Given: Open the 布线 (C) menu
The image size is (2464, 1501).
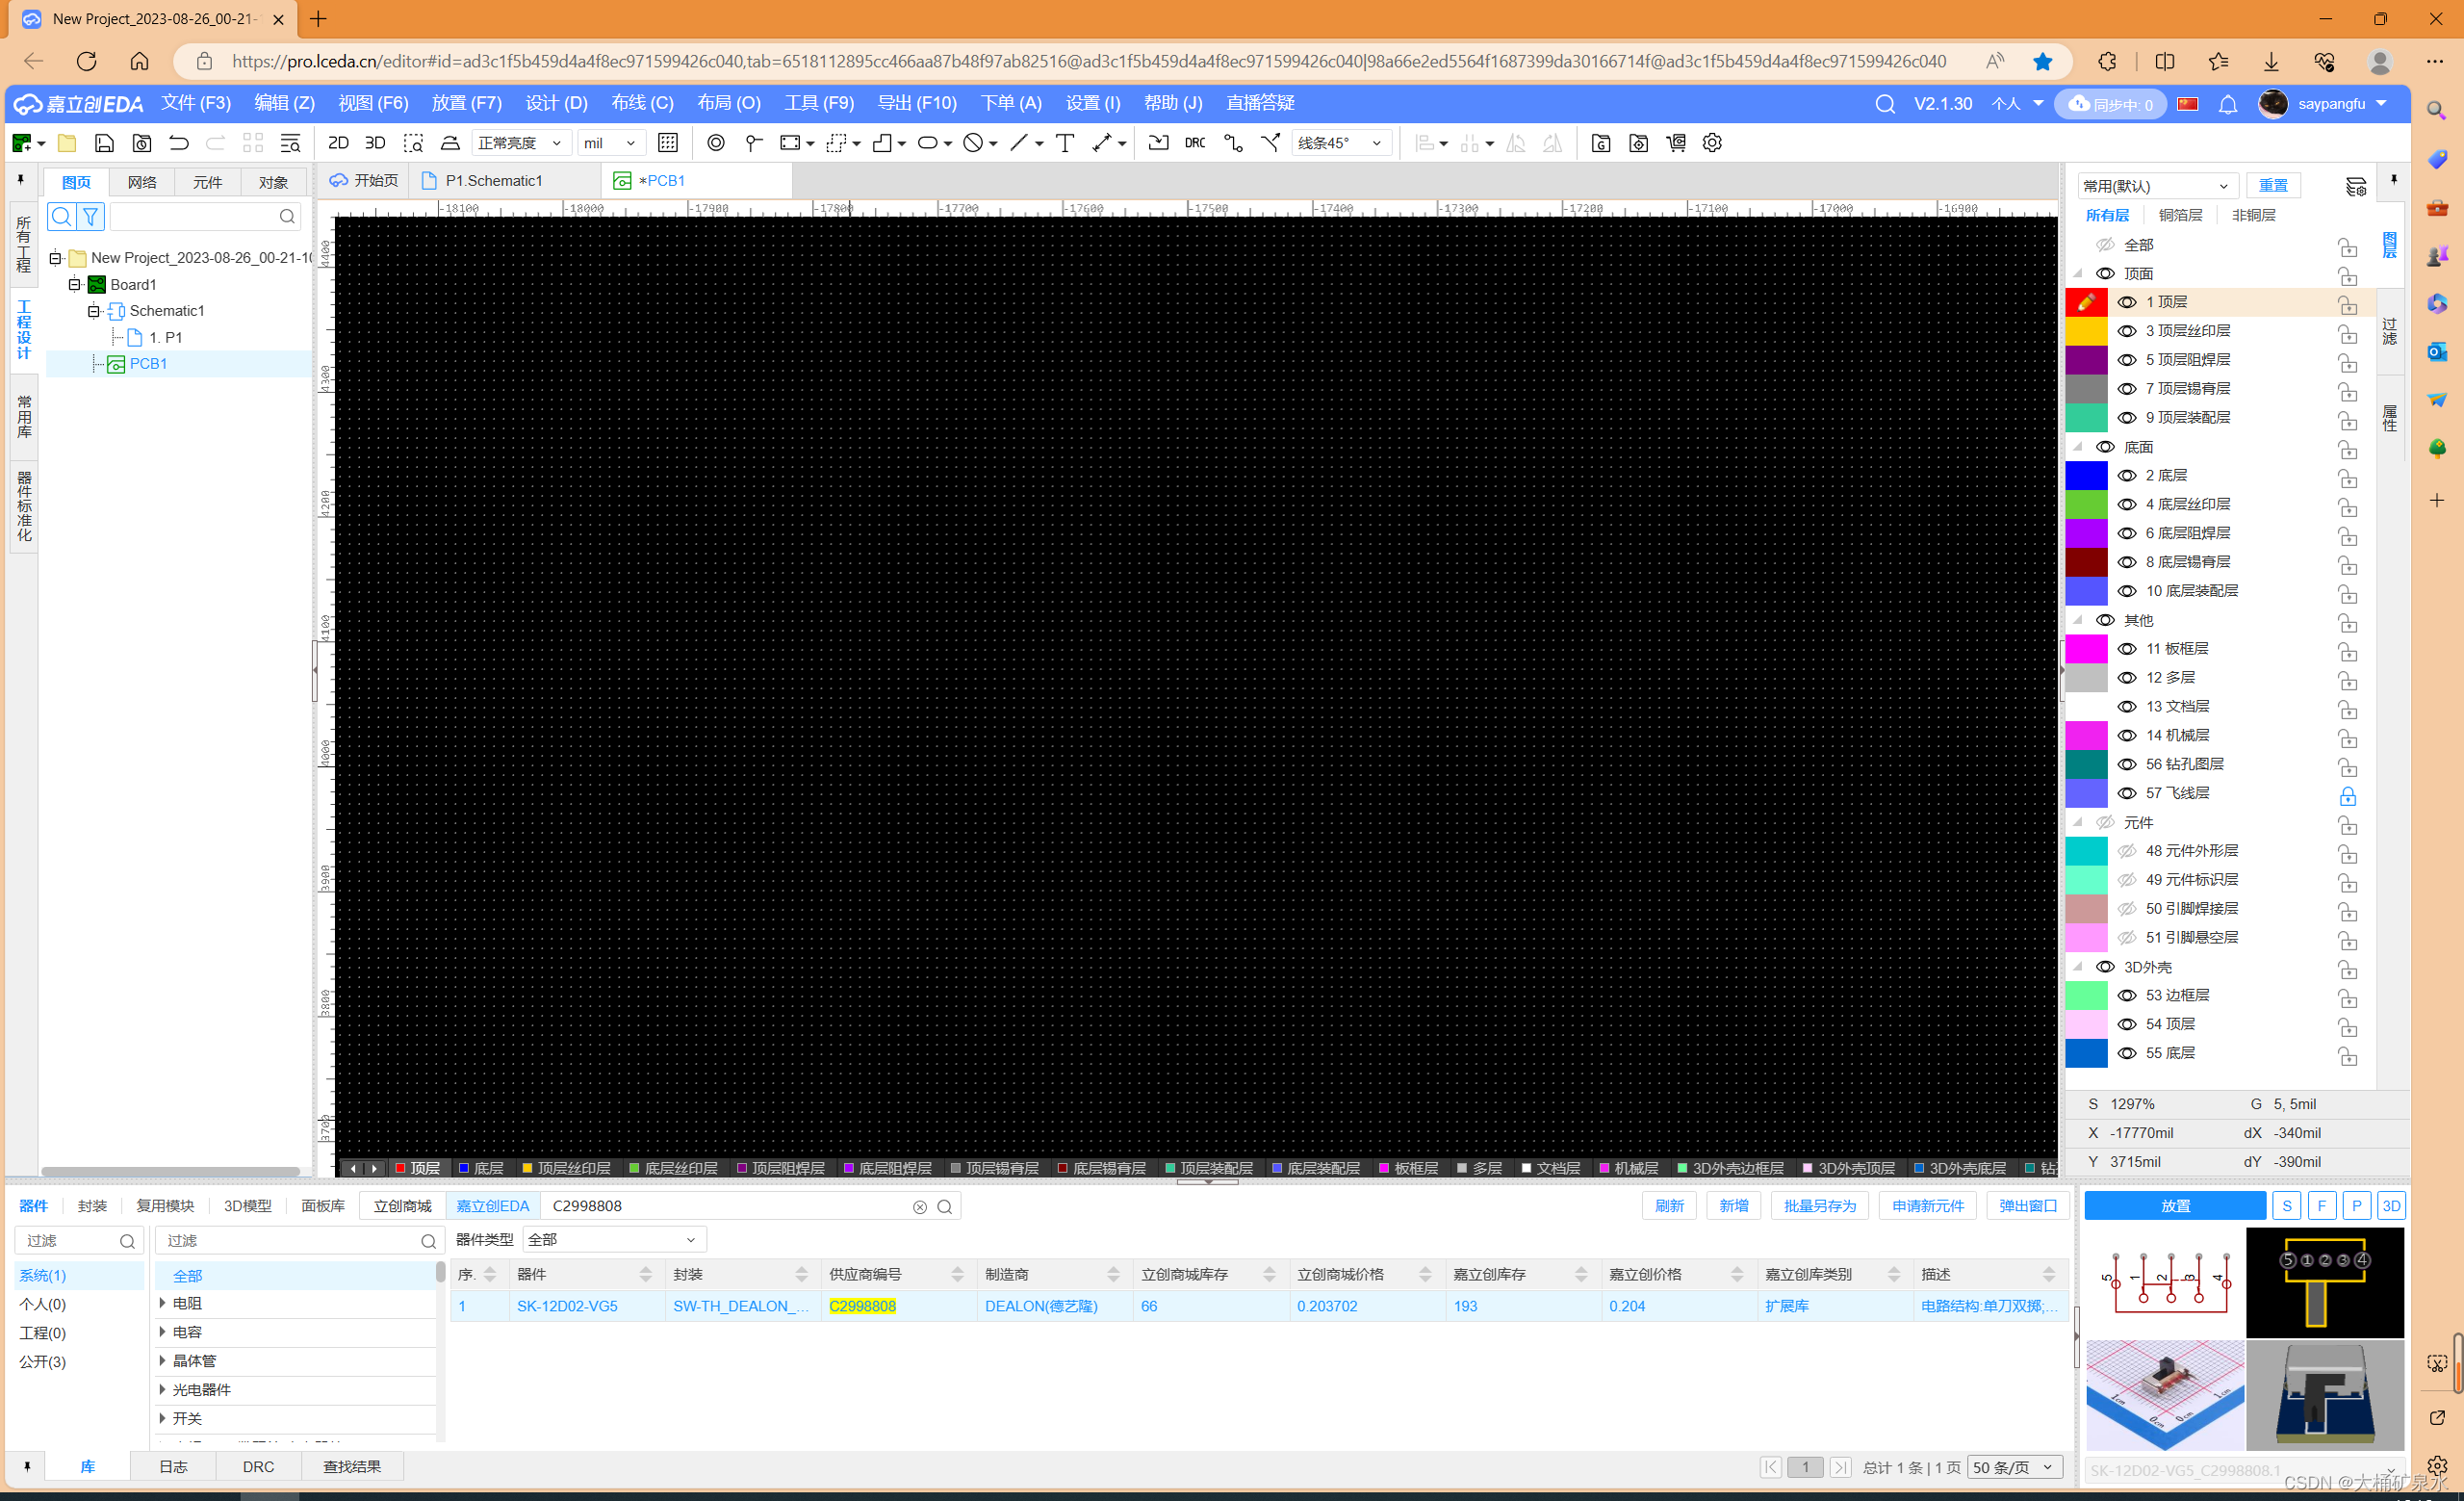Looking at the screenshot, I should pos(642,103).
